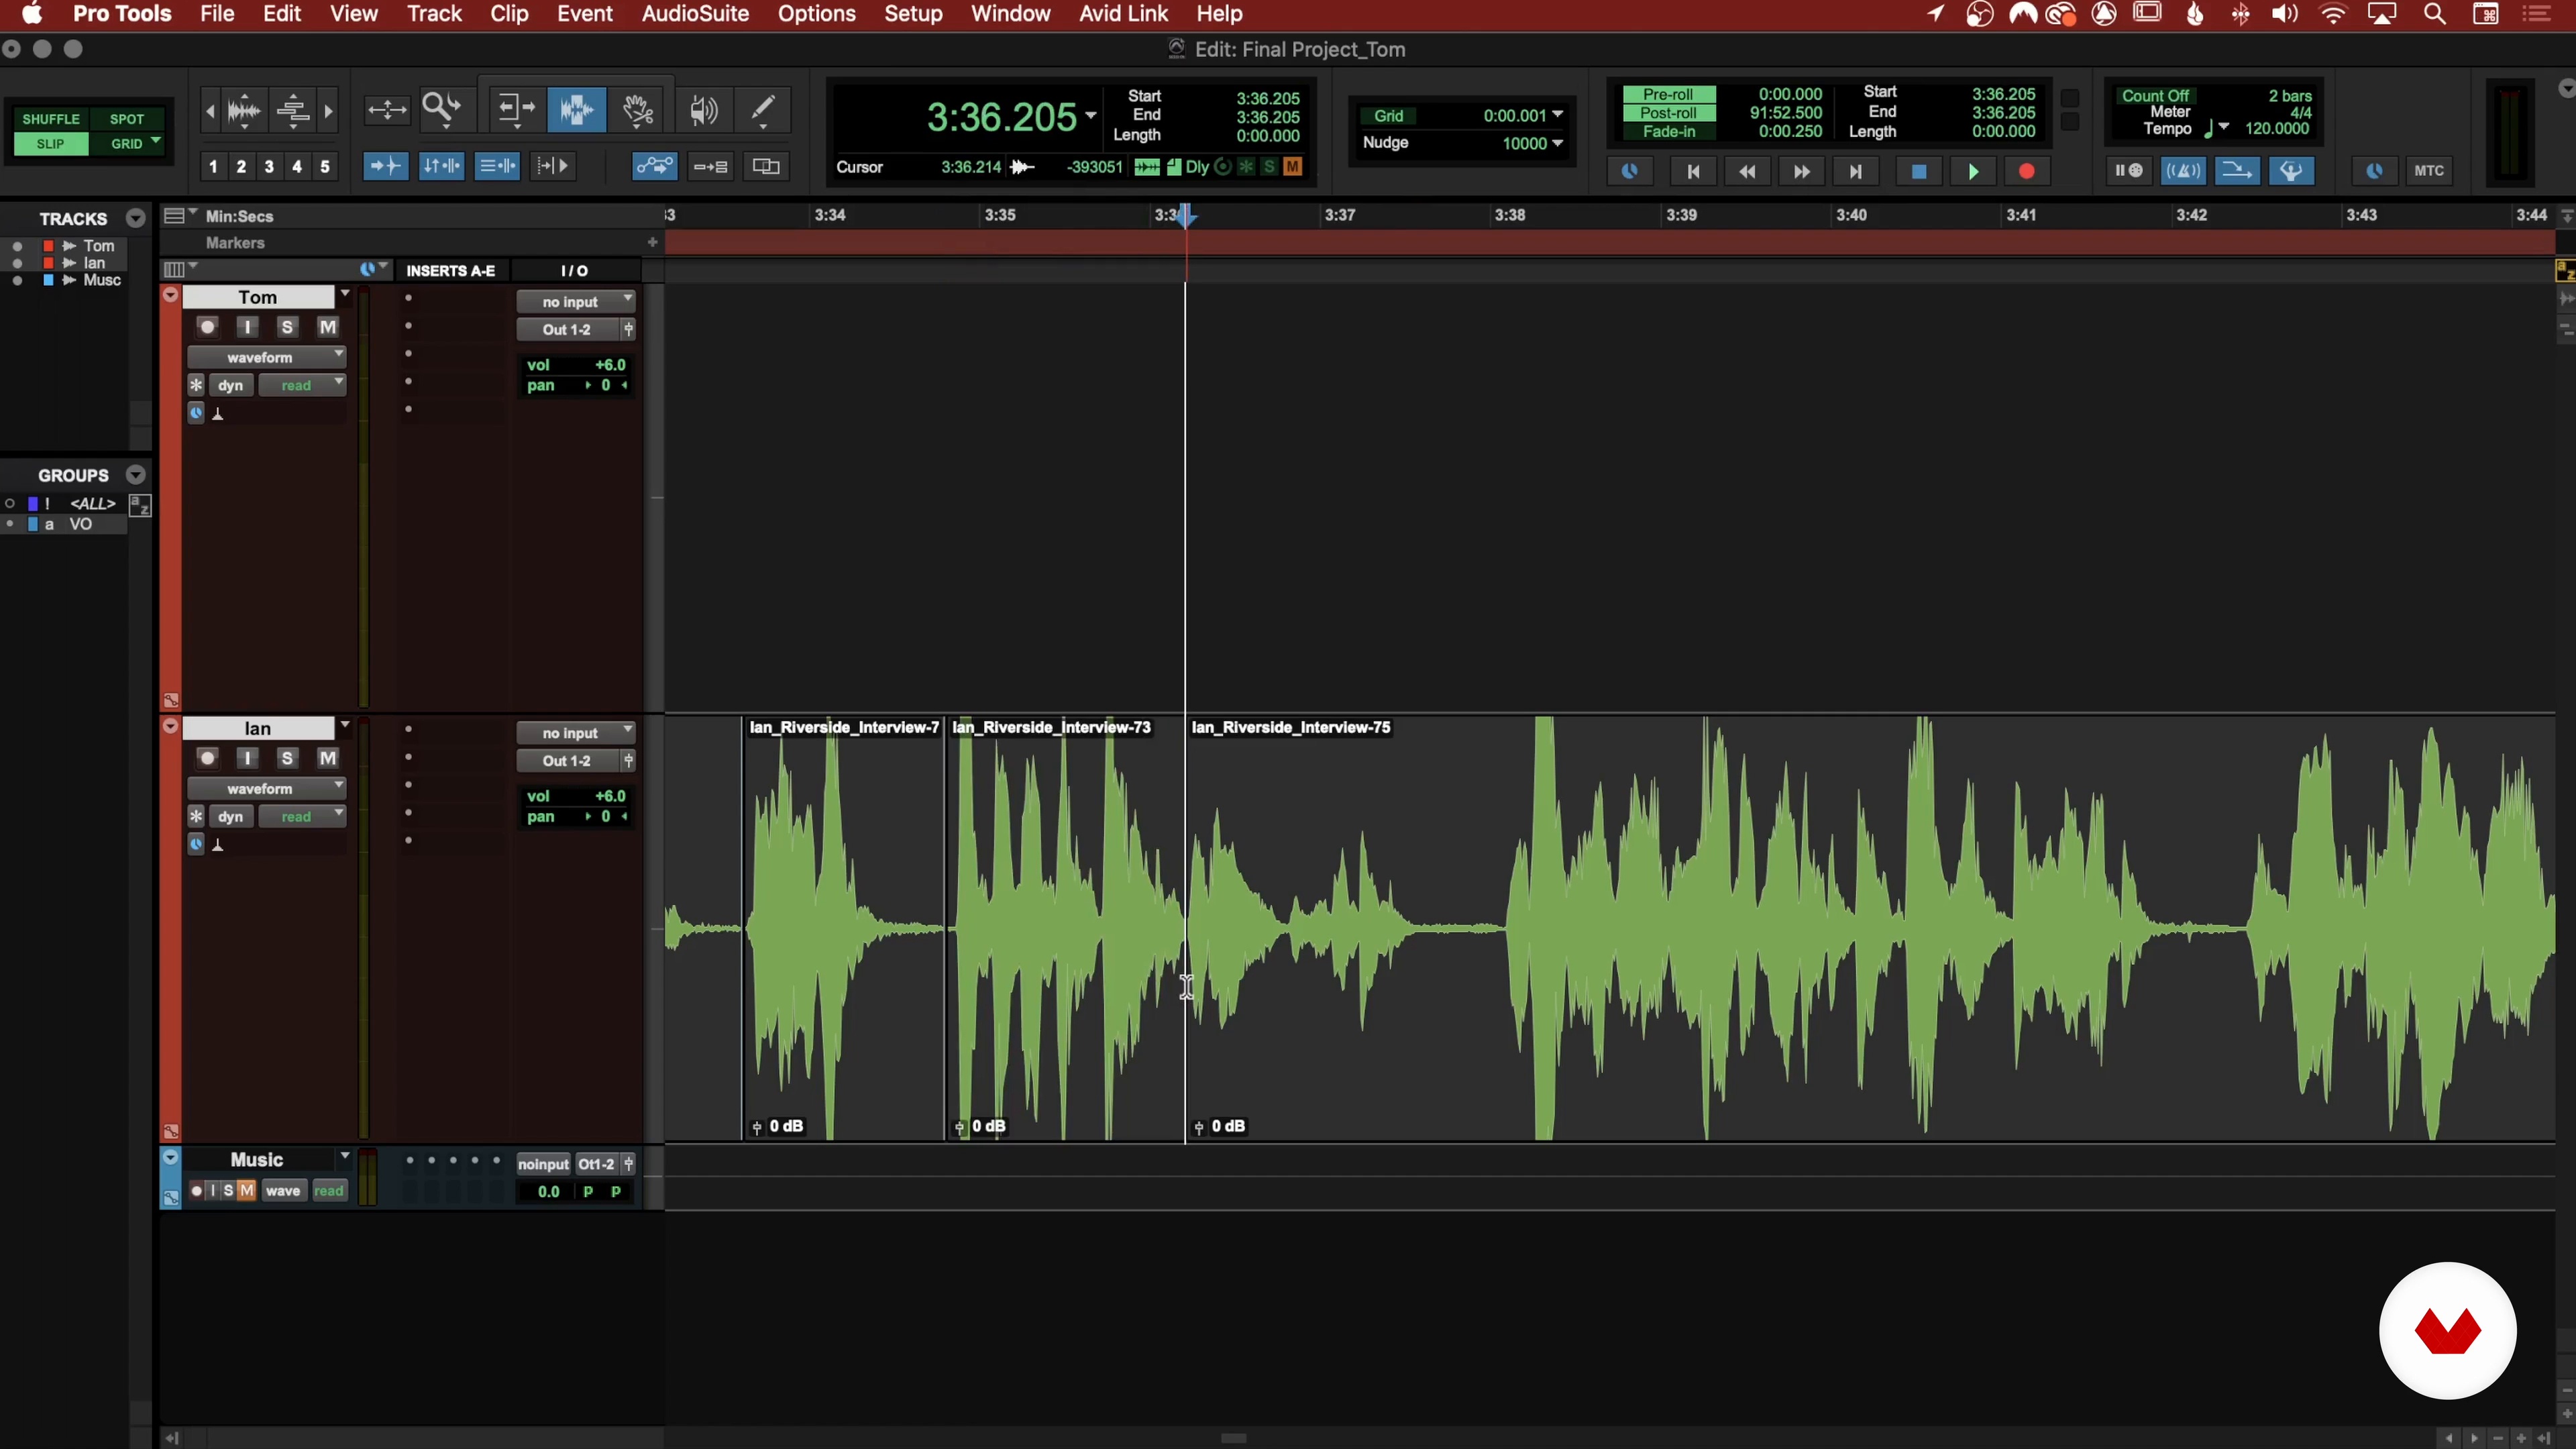Open the Event menu
The image size is (2576, 1449).
pos(584,14)
